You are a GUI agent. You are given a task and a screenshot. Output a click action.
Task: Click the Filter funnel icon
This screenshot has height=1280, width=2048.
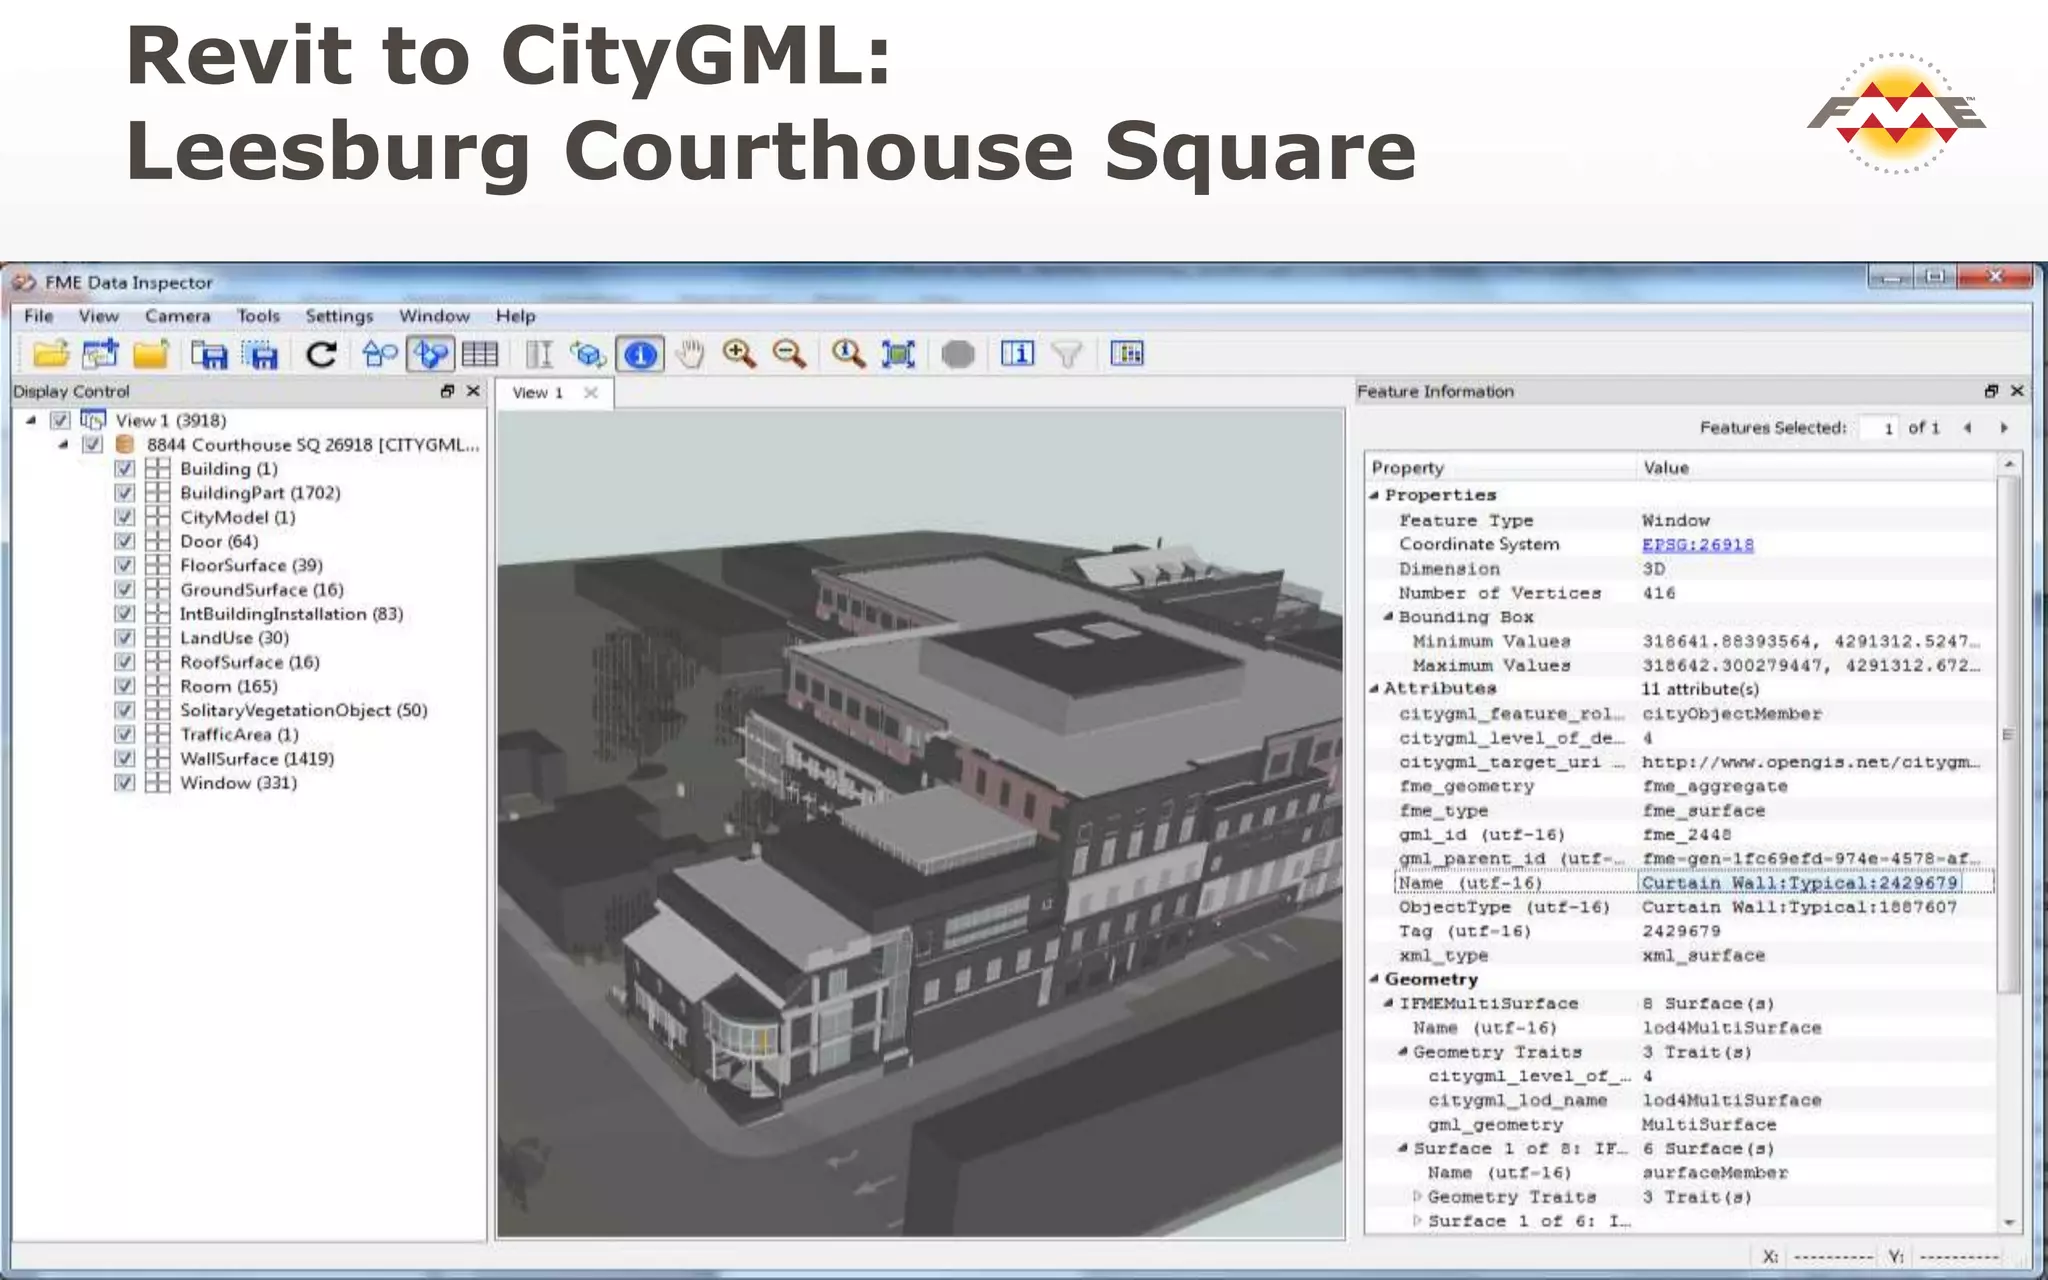point(1067,354)
